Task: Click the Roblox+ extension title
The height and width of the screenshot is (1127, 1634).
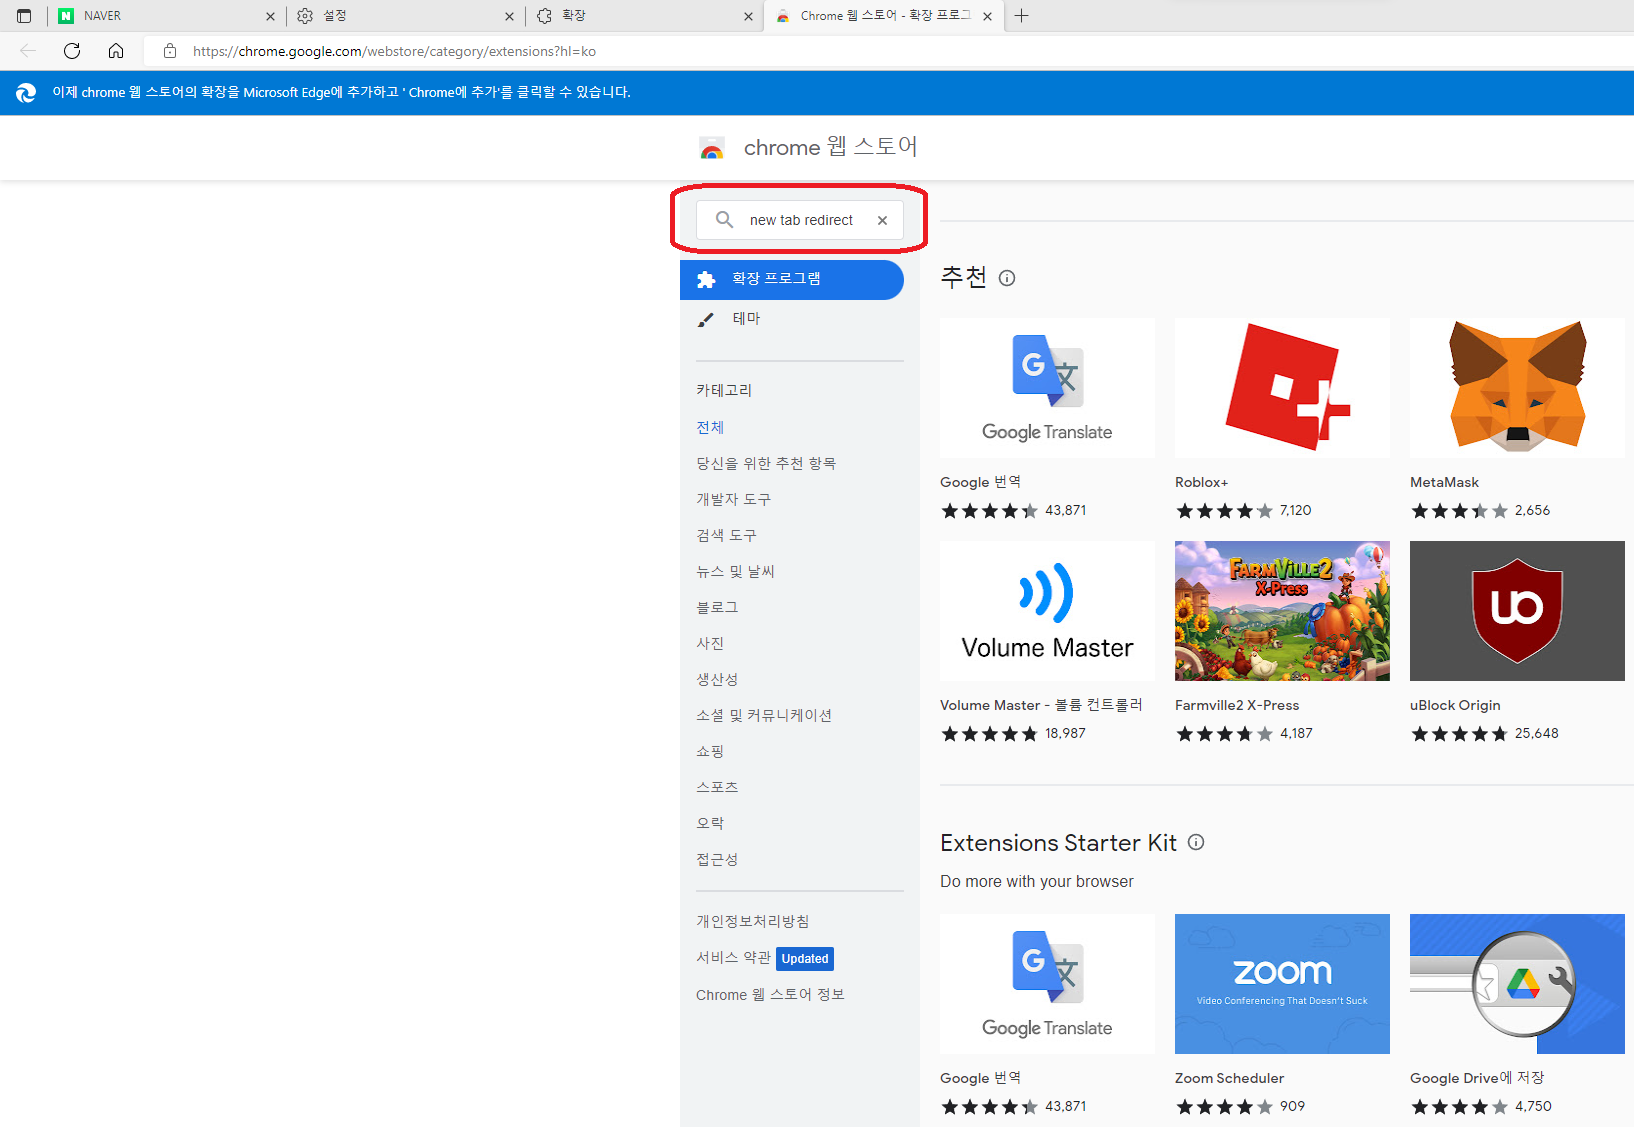Action: pos(1201,482)
